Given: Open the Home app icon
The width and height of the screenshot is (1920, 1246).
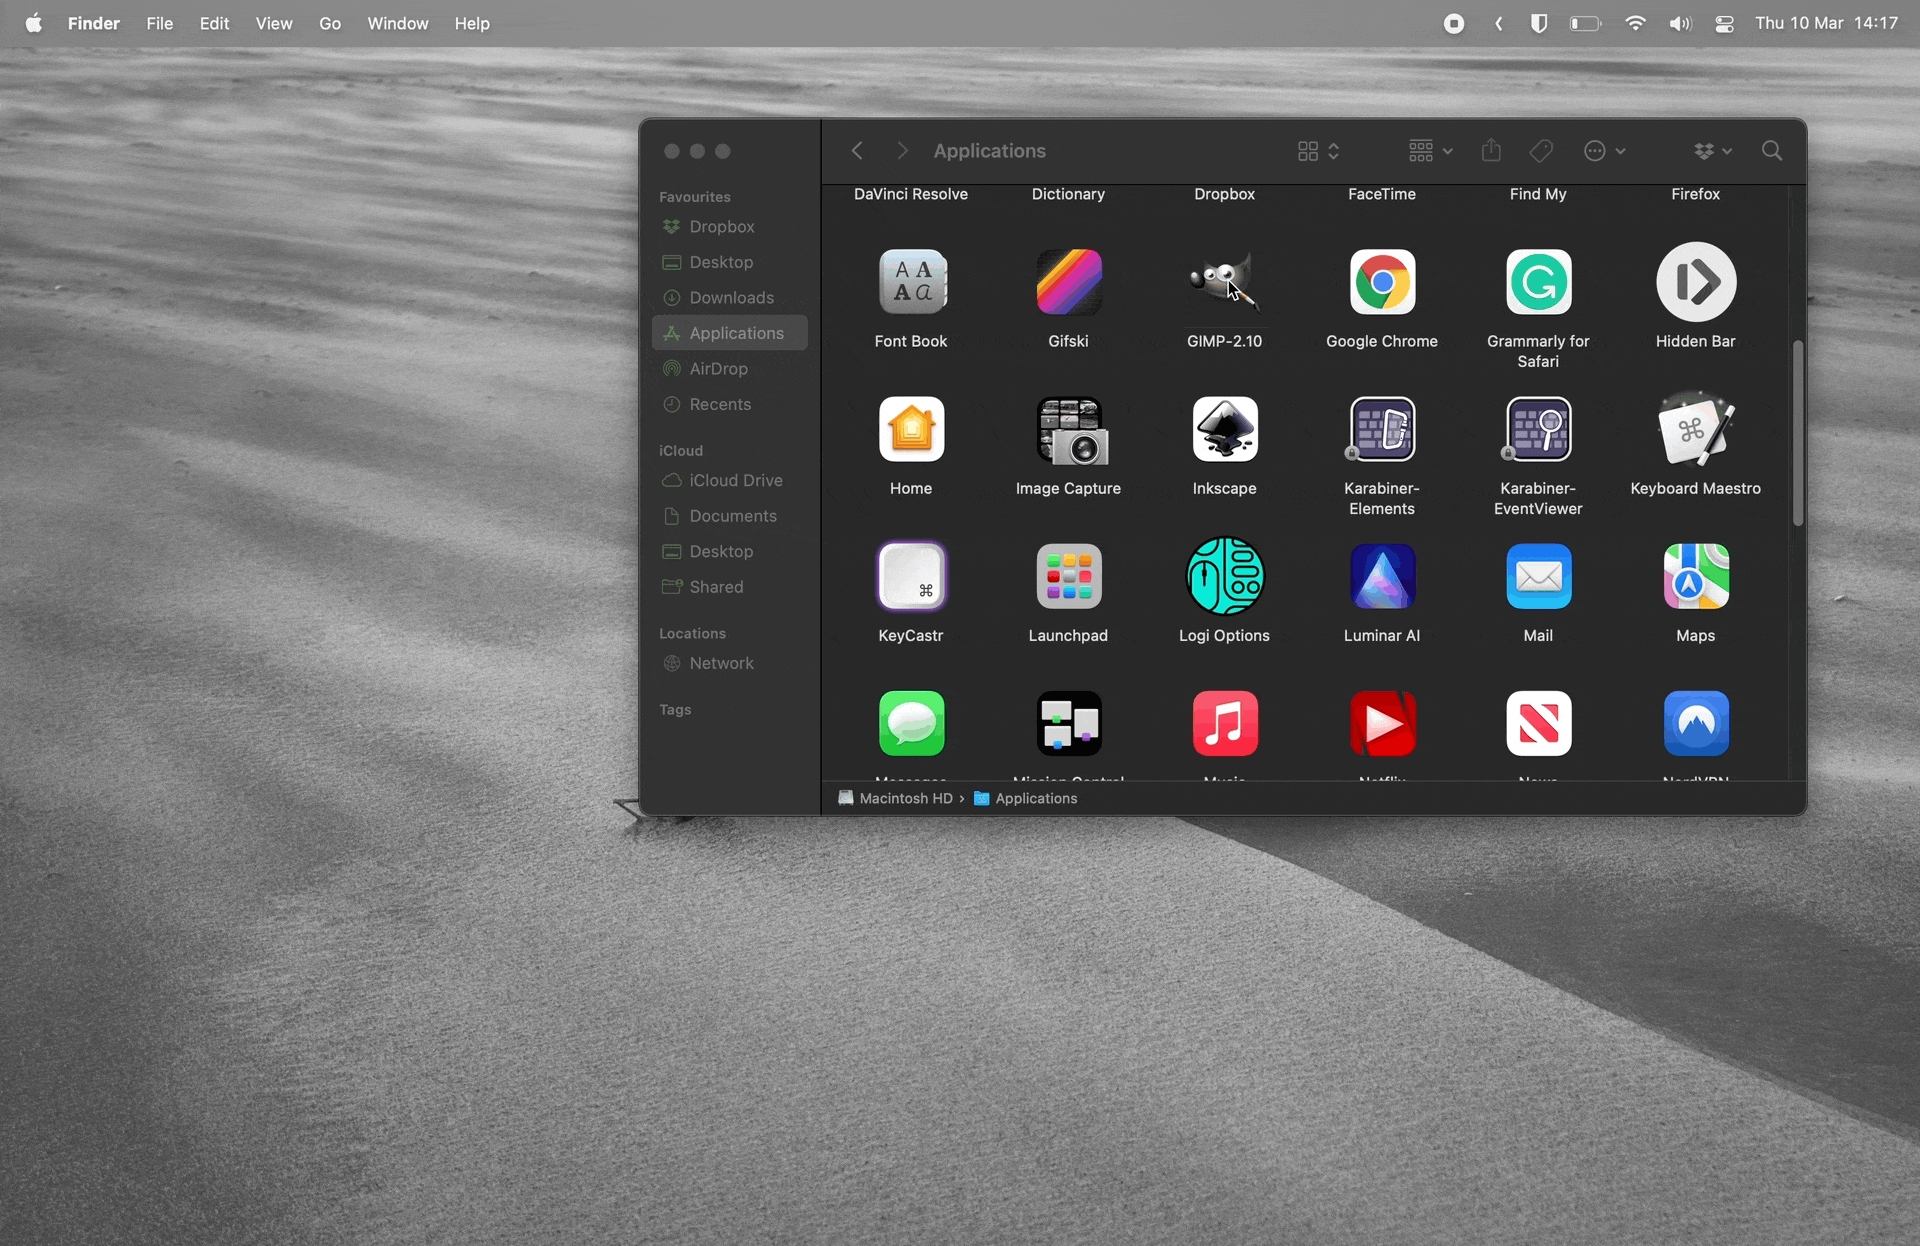Looking at the screenshot, I should click(911, 429).
